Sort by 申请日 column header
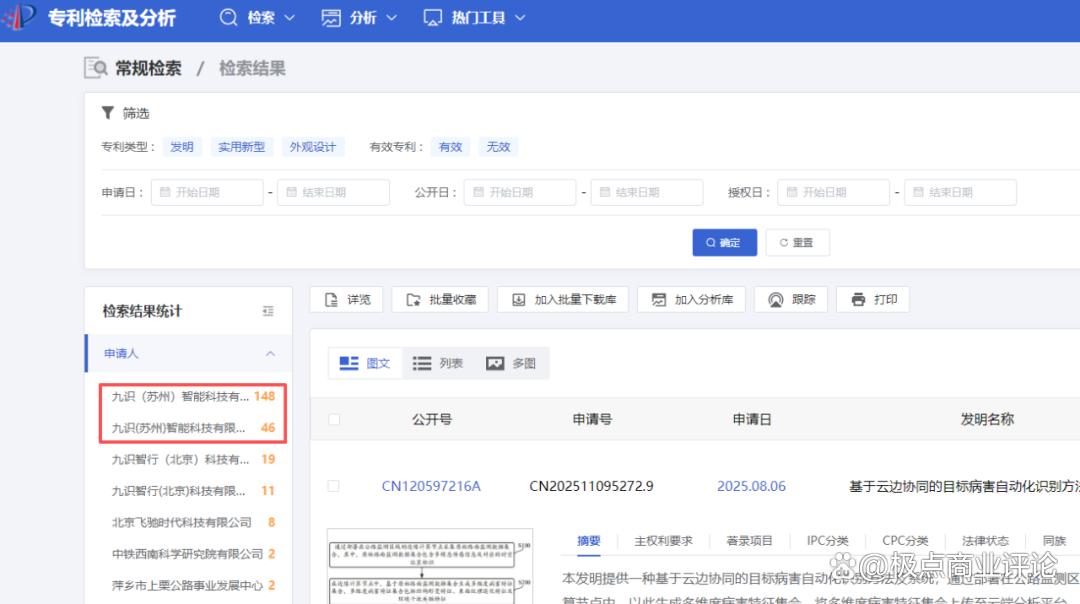Image resolution: width=1080 pixels, height=604 pixels. coord(751,419)
